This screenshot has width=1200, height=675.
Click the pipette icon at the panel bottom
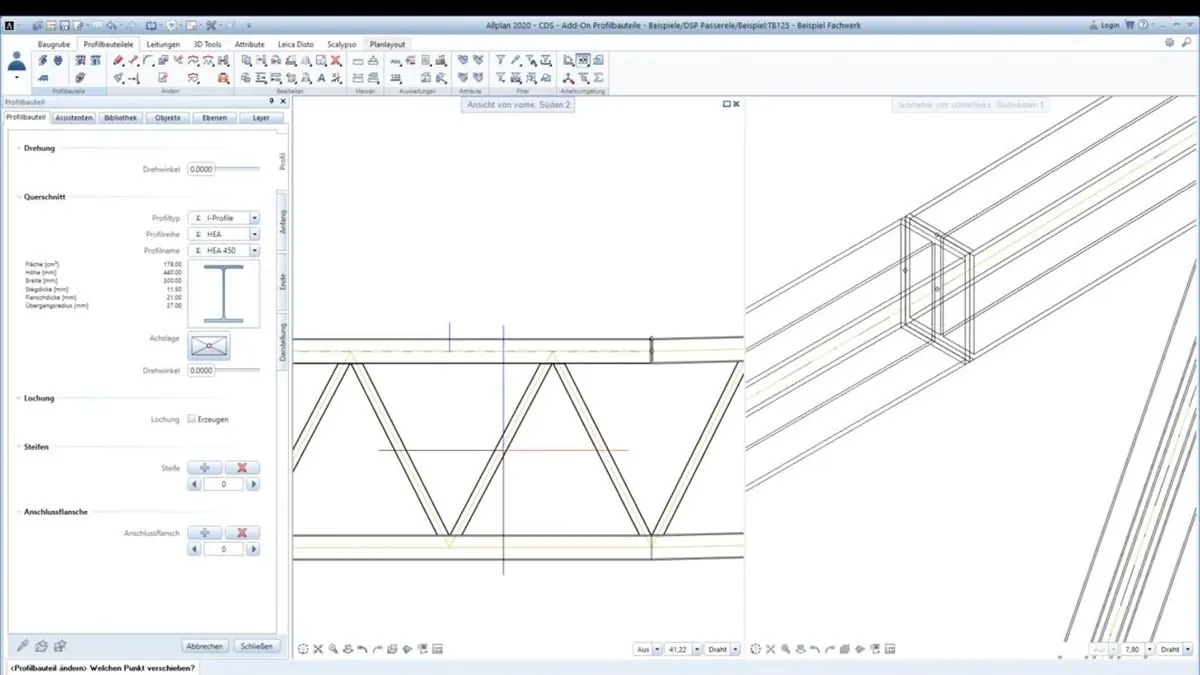click(x=24, y=646)
